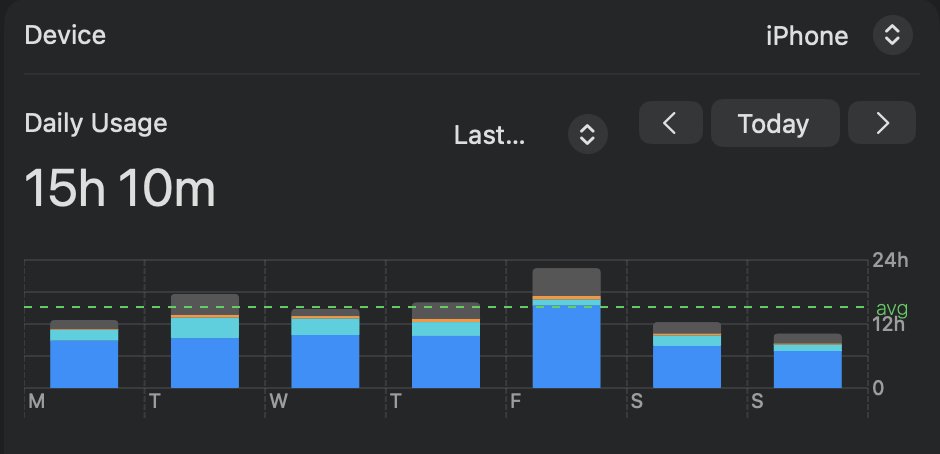Click the green avg label
940x454 pixels.
(x=892, y=309)
